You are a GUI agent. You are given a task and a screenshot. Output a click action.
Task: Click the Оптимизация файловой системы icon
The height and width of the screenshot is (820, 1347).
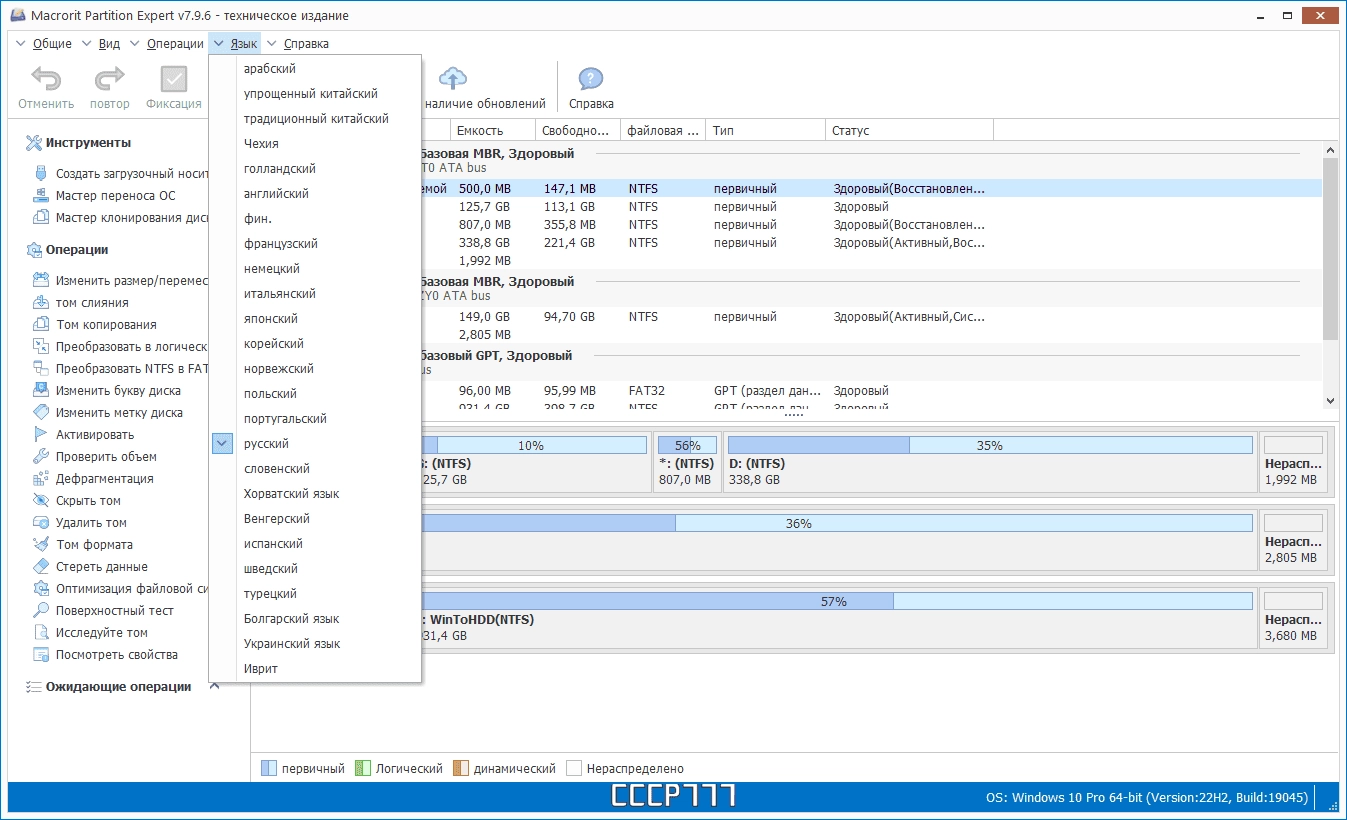[41, 589]
